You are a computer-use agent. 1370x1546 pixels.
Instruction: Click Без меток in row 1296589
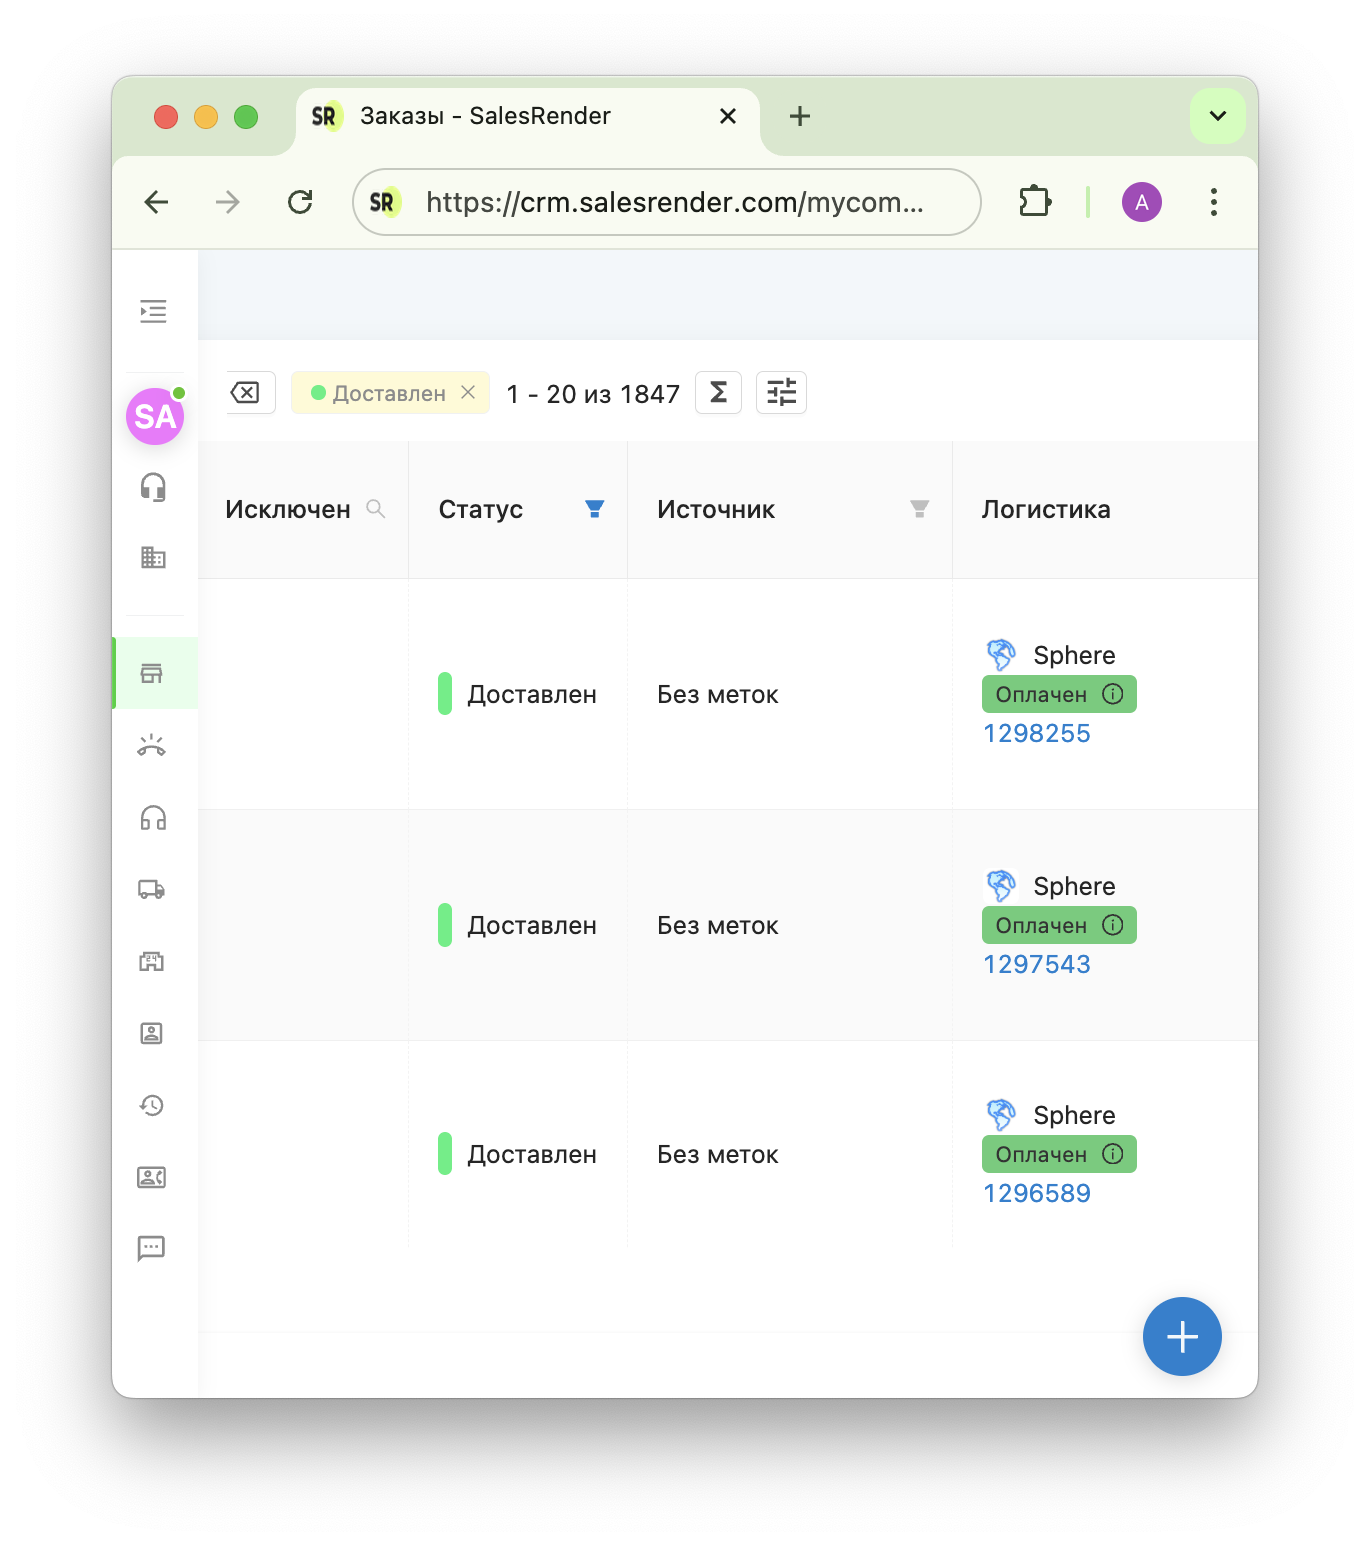pyautogui.click(x=718, y=1155)
